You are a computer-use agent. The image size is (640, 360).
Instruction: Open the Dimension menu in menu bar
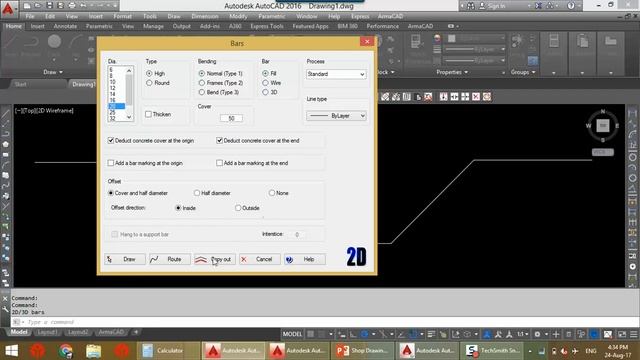click(x=205, y=16)
